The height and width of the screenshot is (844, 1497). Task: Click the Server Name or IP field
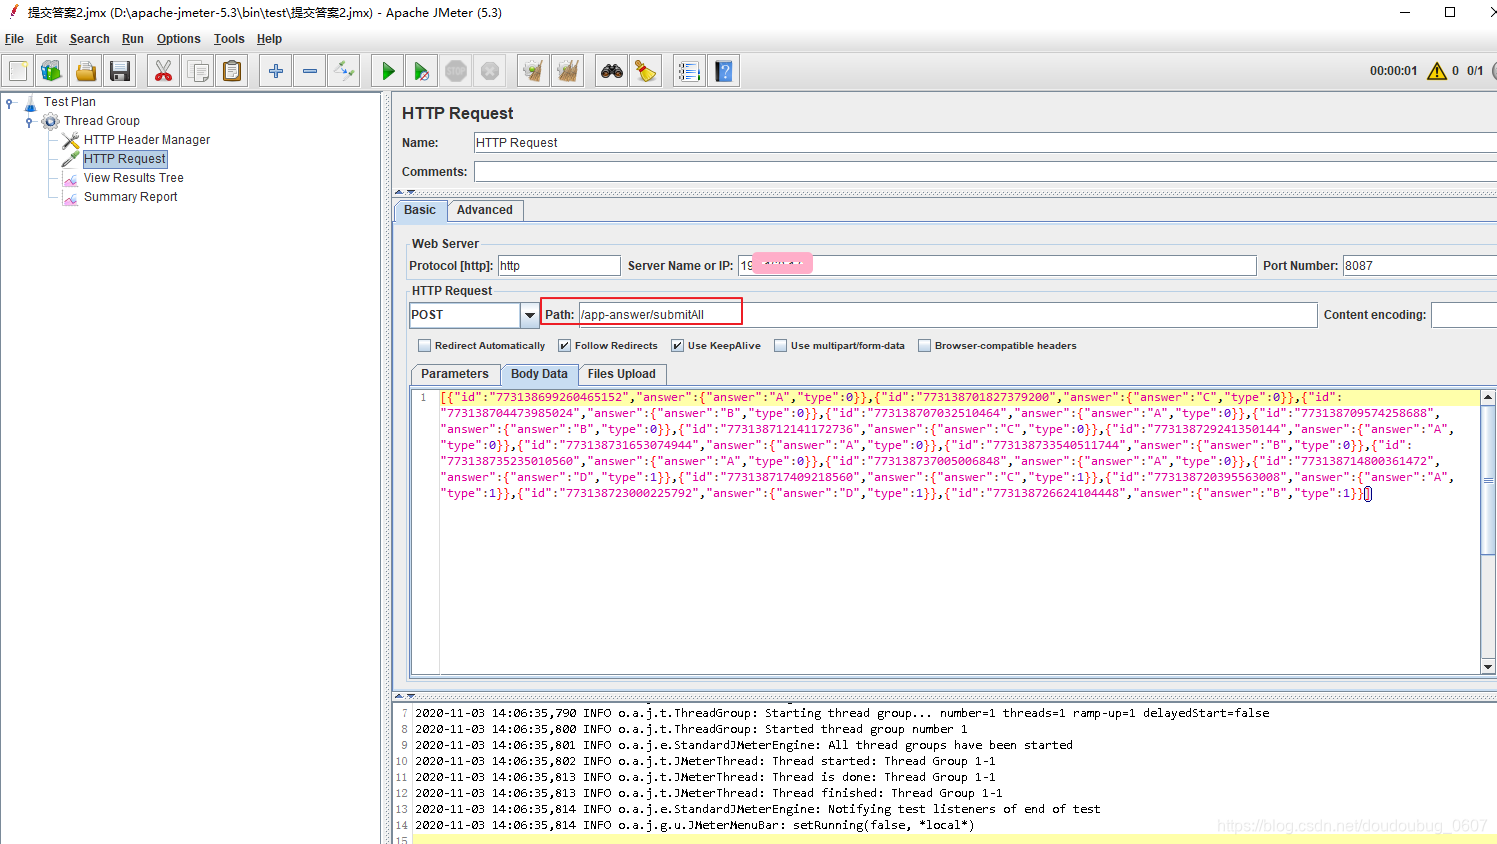coord(997,266)
